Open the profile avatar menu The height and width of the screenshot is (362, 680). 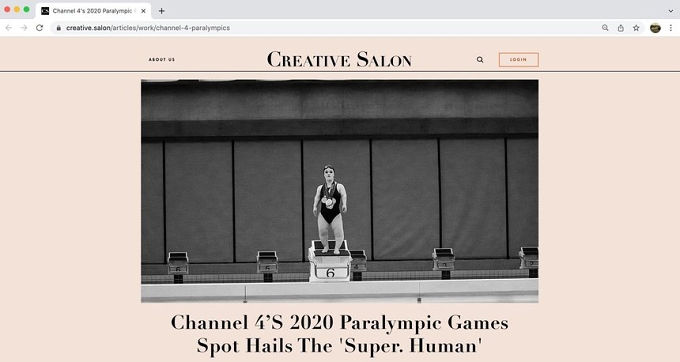click(x=655, y=28)
